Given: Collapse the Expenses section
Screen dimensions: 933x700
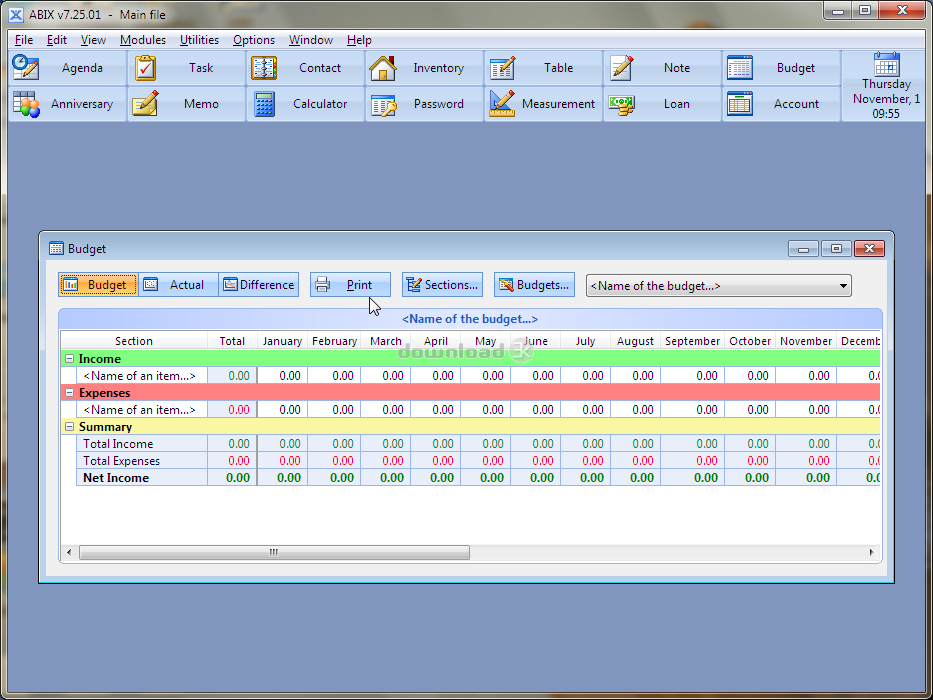Looking at the screenshot, I should pos(70,393).
